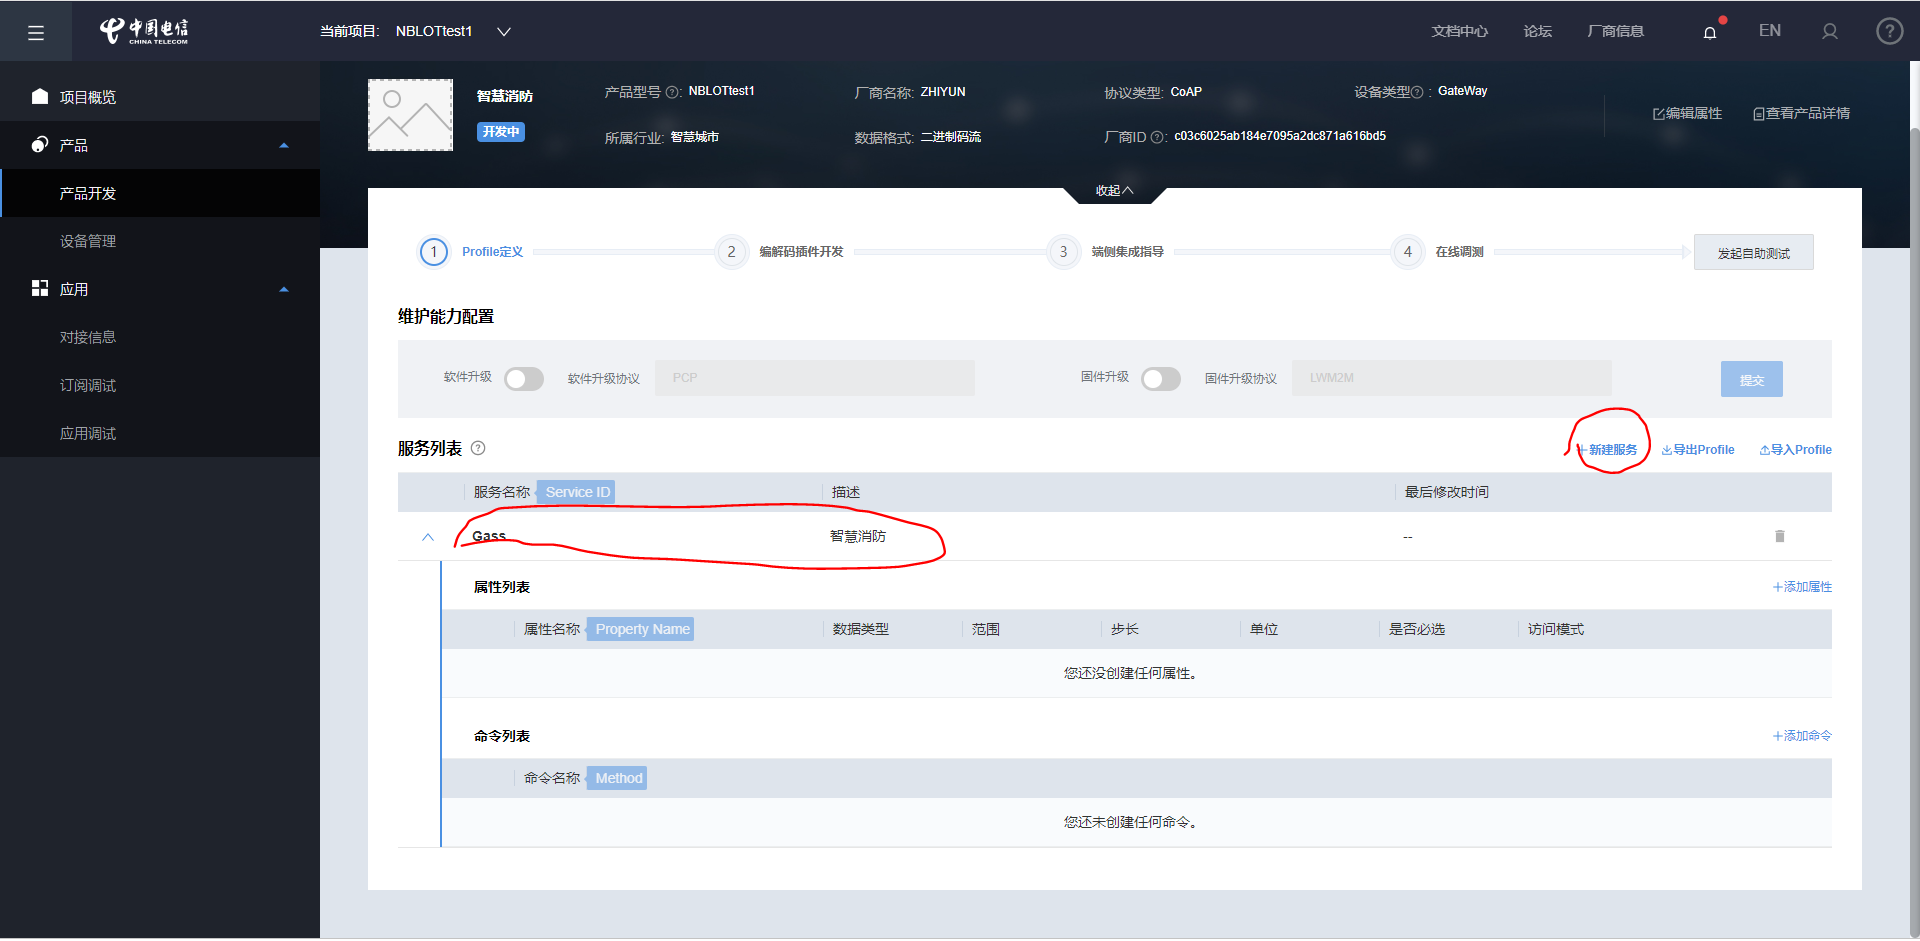
Task: Collapse the 产品 sidebar section arrow
Action: (284, 145)
